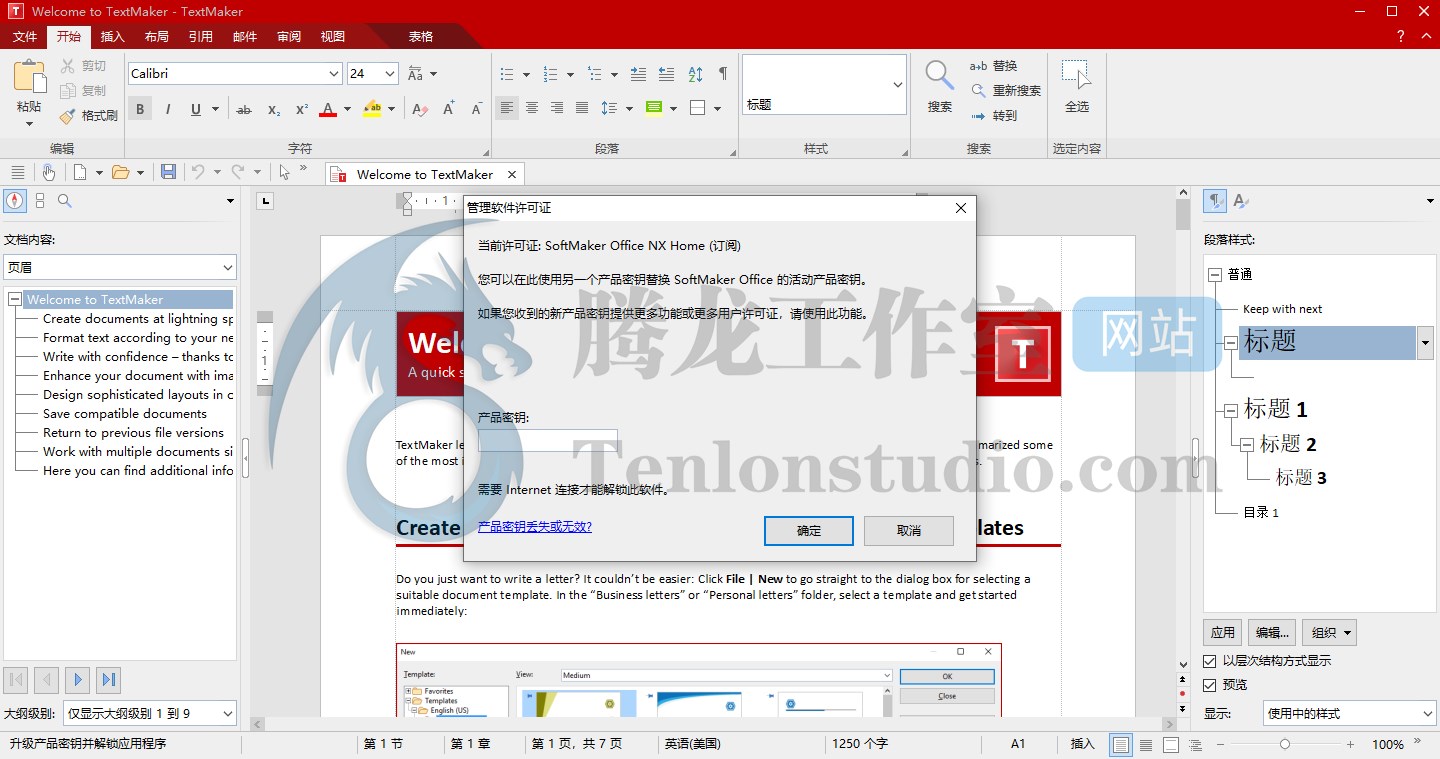Open the font size 24 dropdown
The width and height of the screenshot is (1440, 759).
(390, 74)
